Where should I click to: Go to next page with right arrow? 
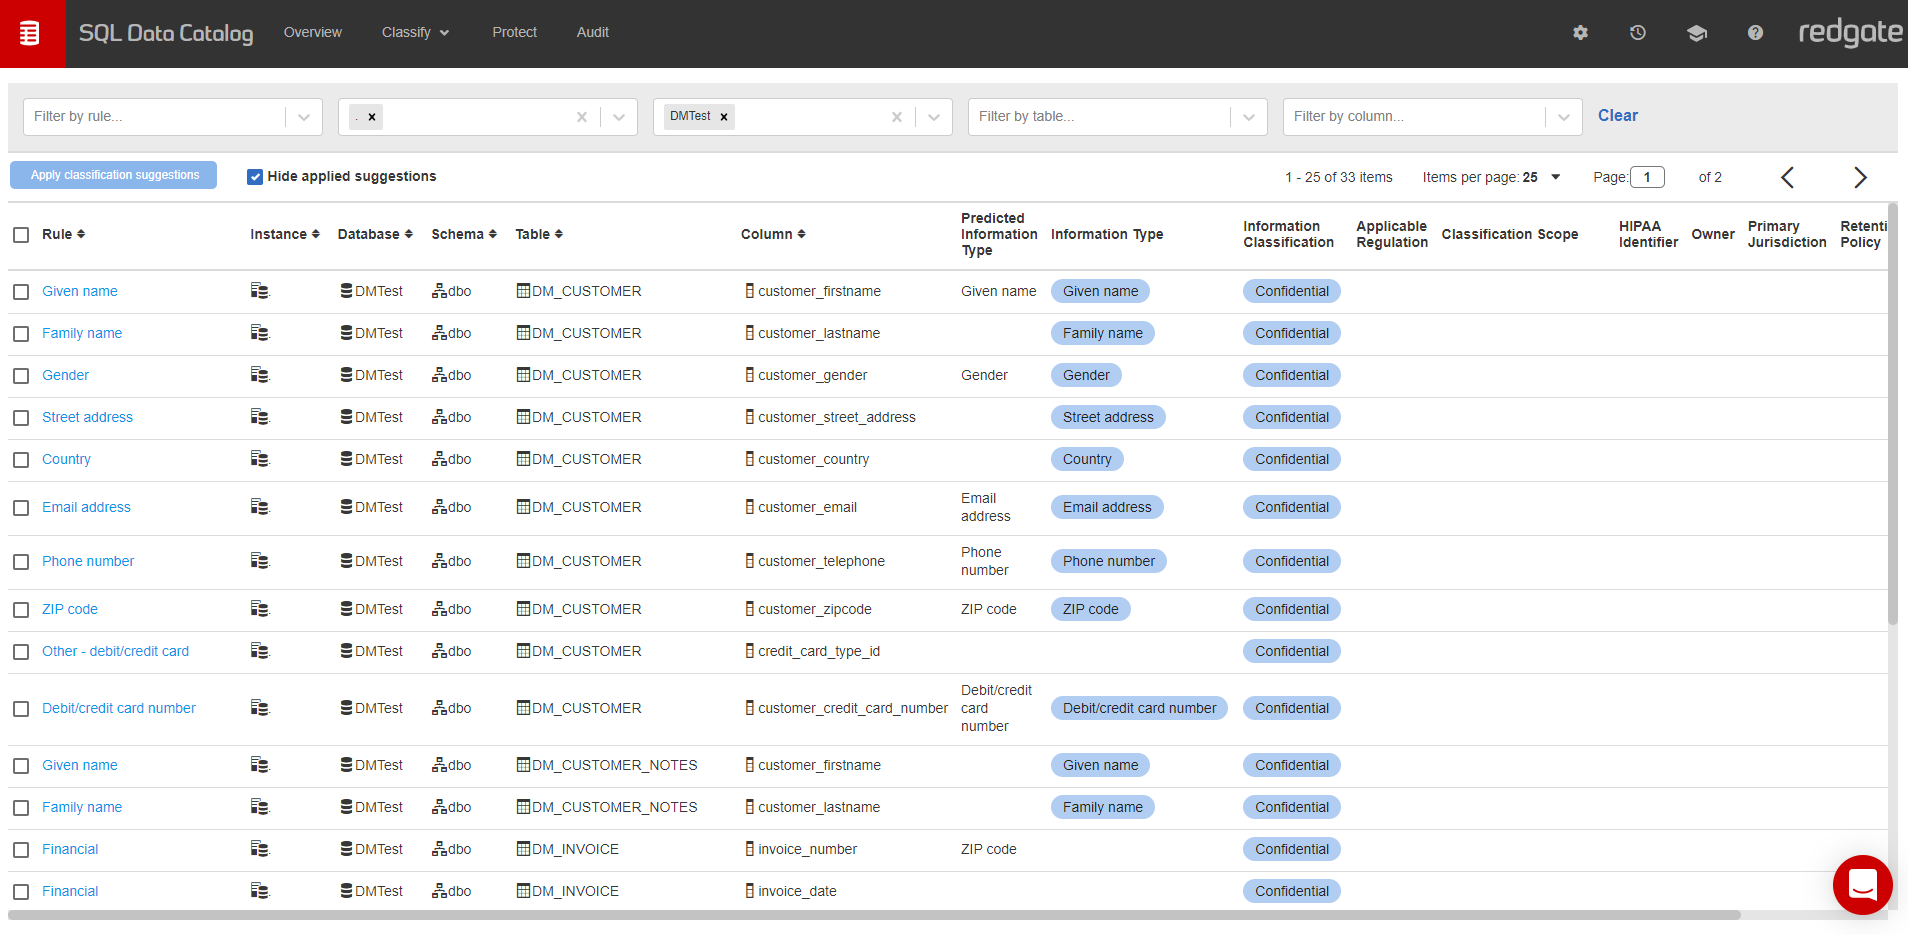(1860, 178)
